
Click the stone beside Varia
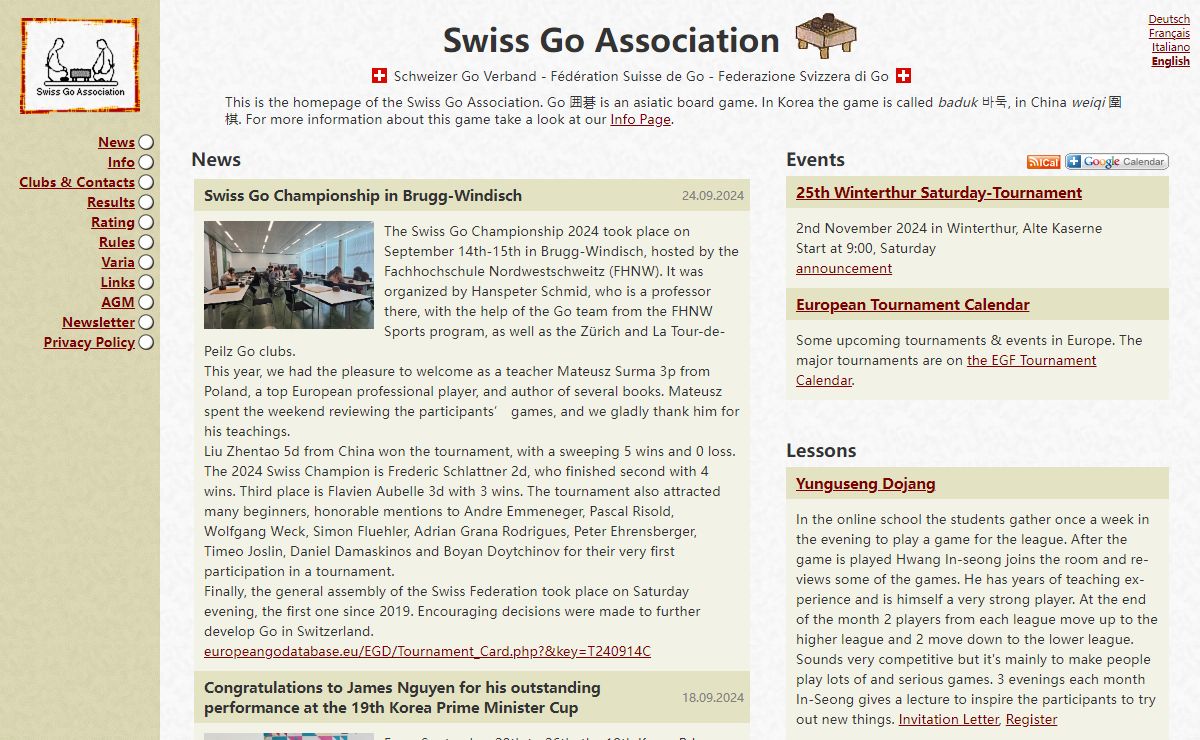pos(146,263)
